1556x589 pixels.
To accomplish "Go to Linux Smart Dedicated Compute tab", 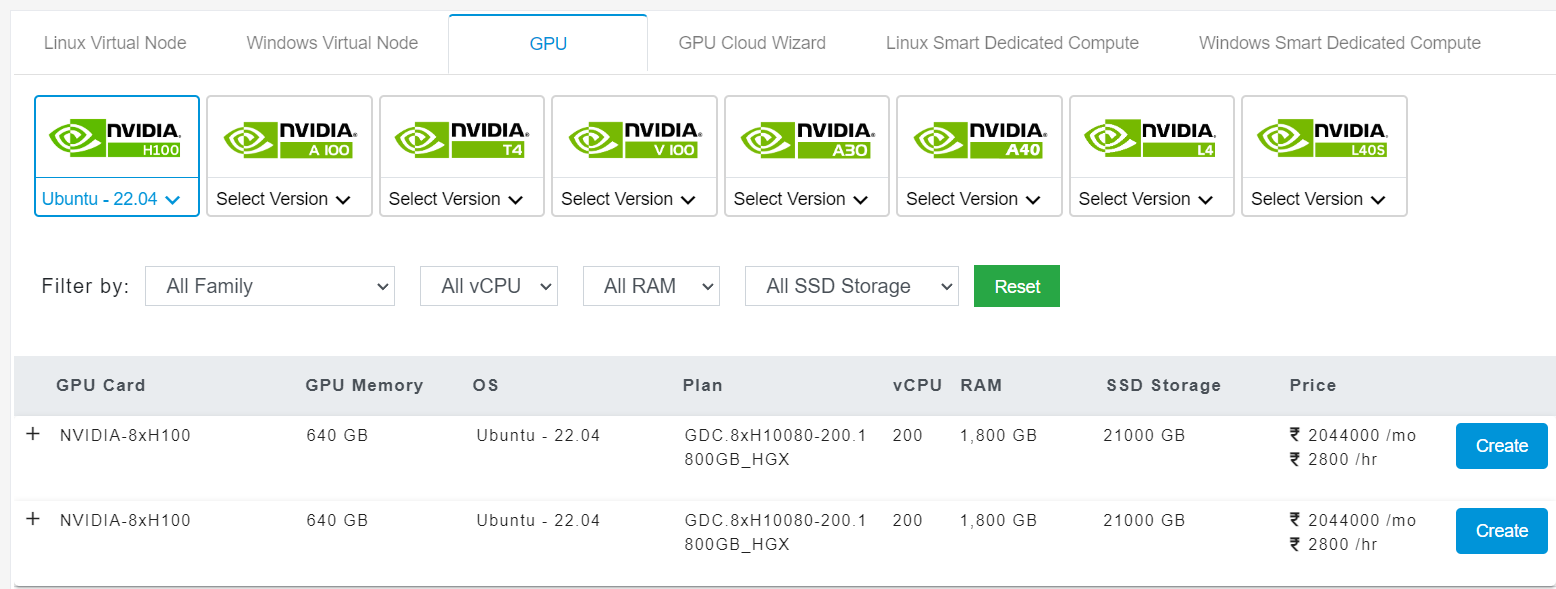I will tap(1012, 43).
